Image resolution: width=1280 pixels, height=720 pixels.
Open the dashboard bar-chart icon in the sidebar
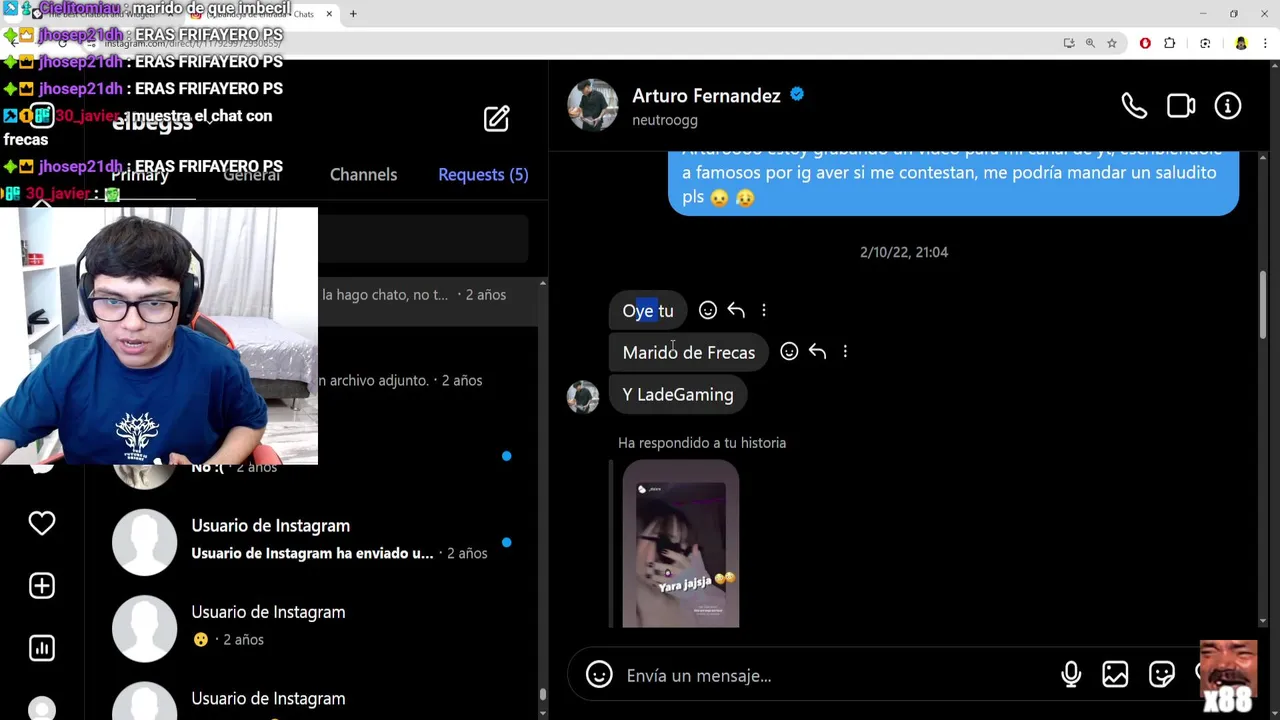pyautogui.click(x=42, y=648)
